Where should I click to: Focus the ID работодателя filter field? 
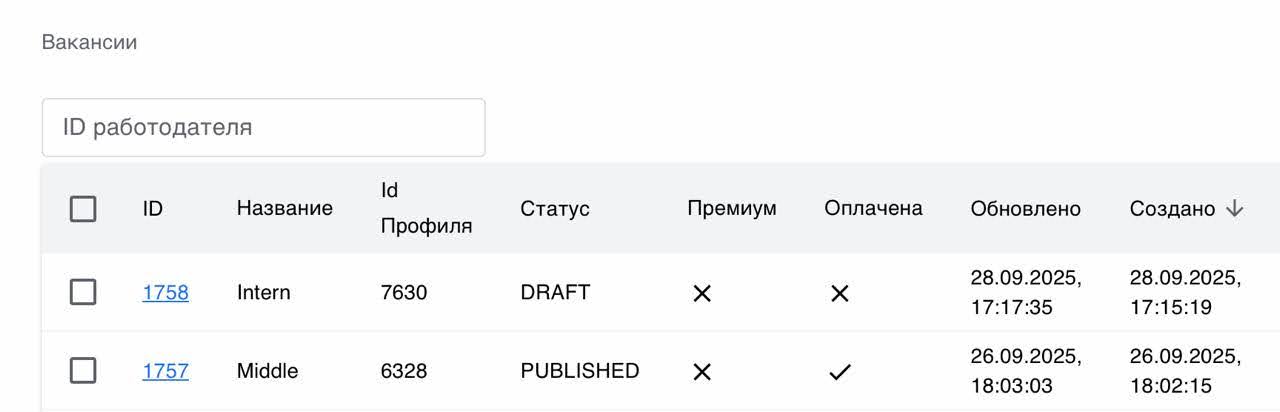tap(263, 127)
